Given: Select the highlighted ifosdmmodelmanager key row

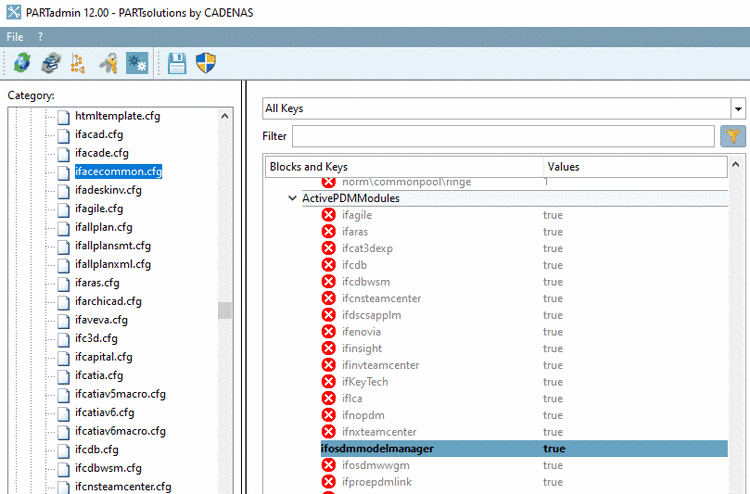Looking at the screenshot, I should [x=524, y=449].
